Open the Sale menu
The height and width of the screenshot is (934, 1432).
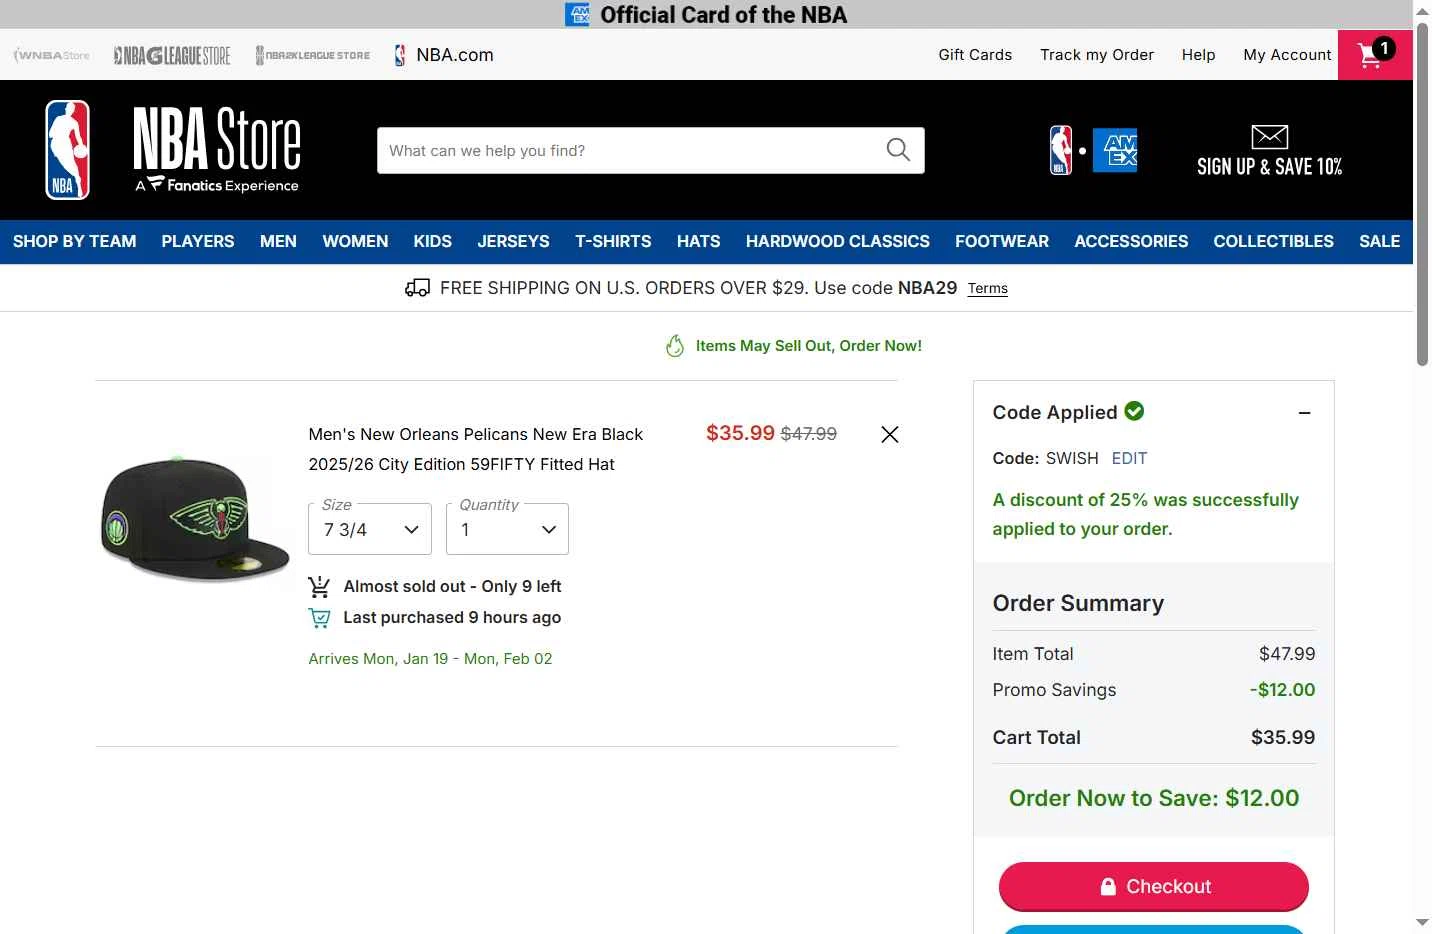[x=1379, y=241]
